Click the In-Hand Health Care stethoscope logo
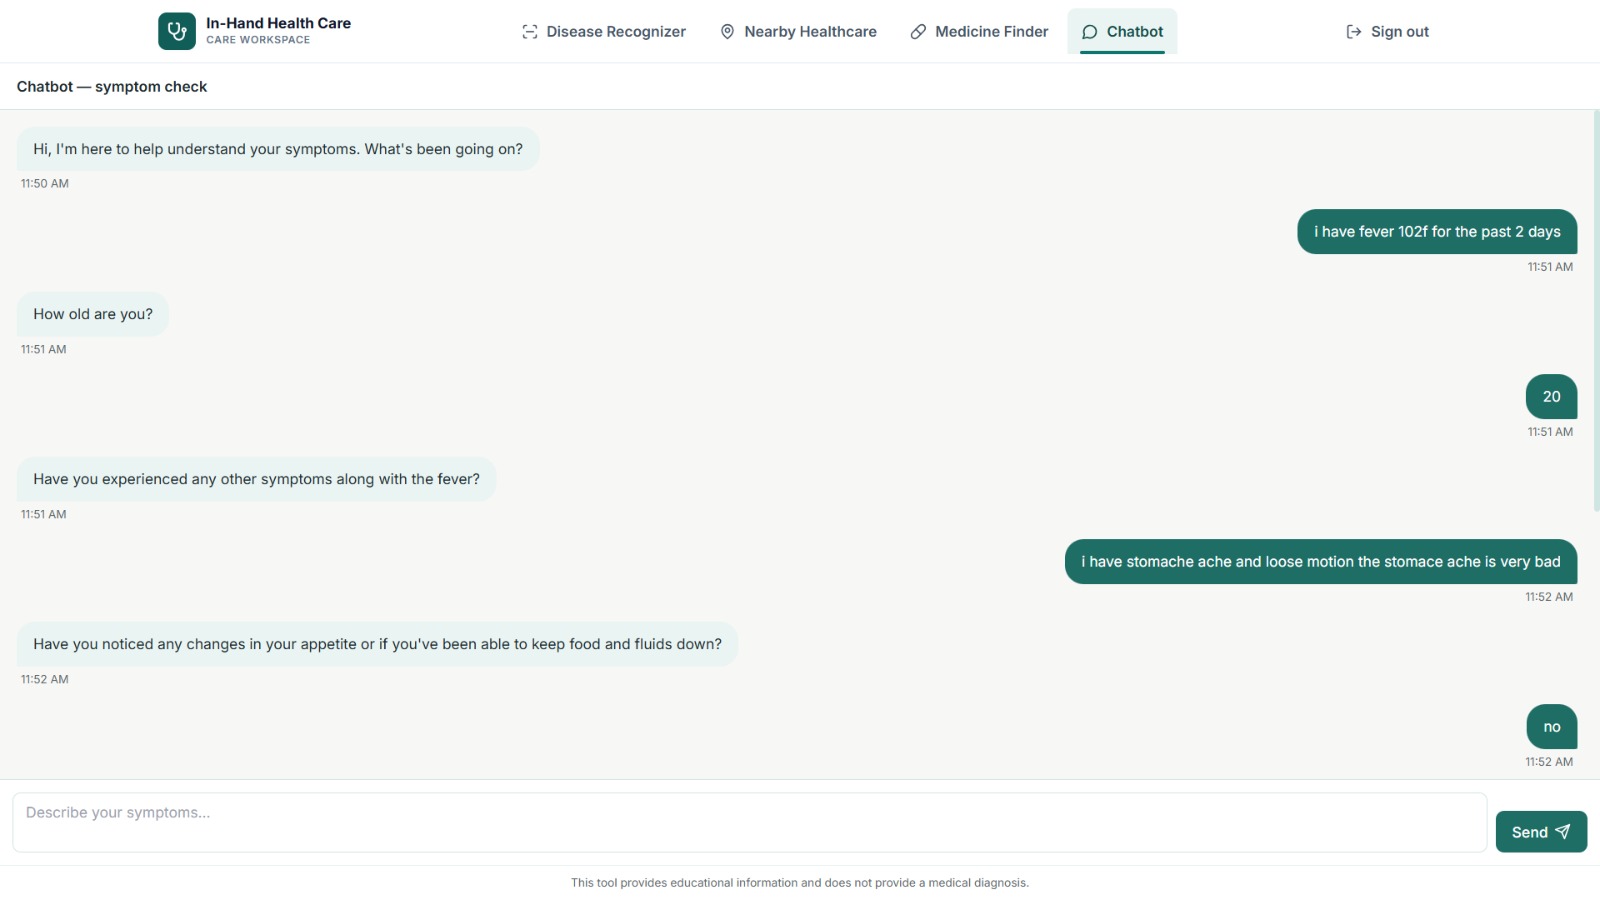Screen dimensions: 1600x900 point(177,31)
